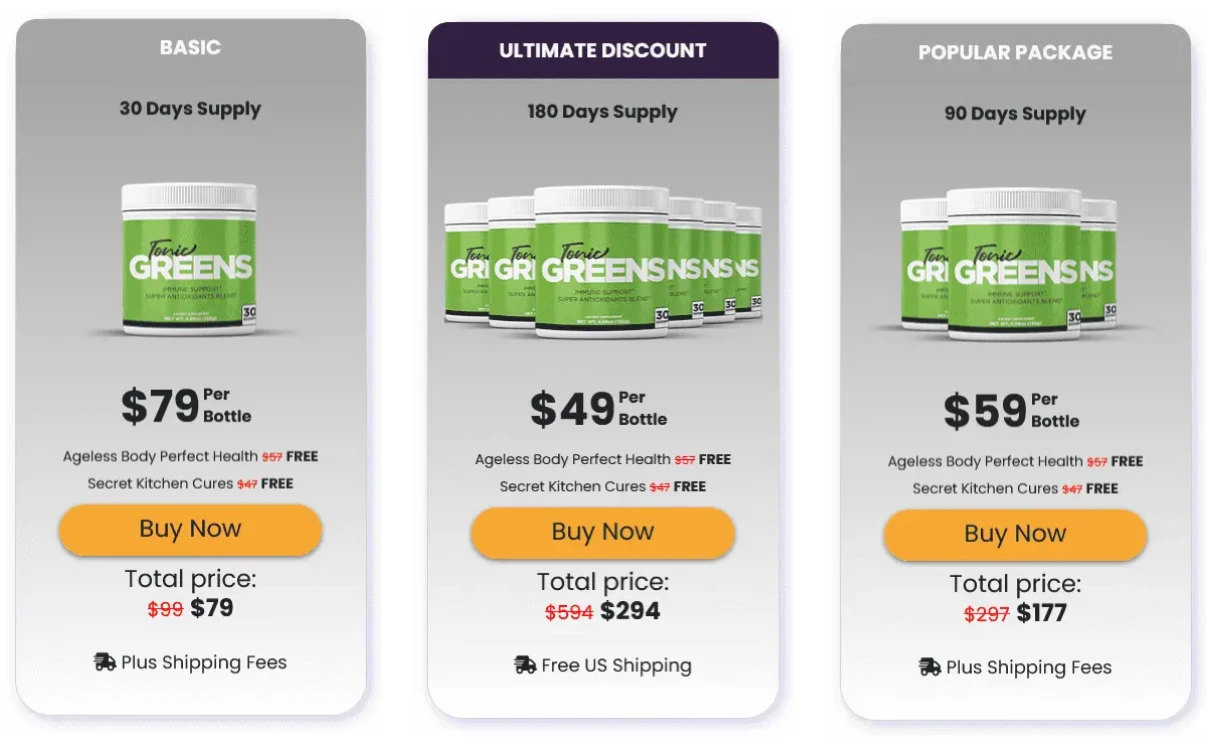Select the ULTIMATE DISCOUNT header banner
1210x744 pixels.
(x=602, y=50)
